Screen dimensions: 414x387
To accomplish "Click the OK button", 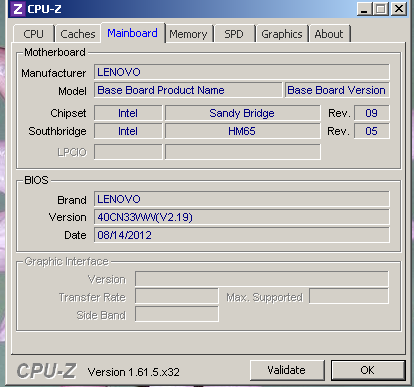I will [x=368, y=370].
